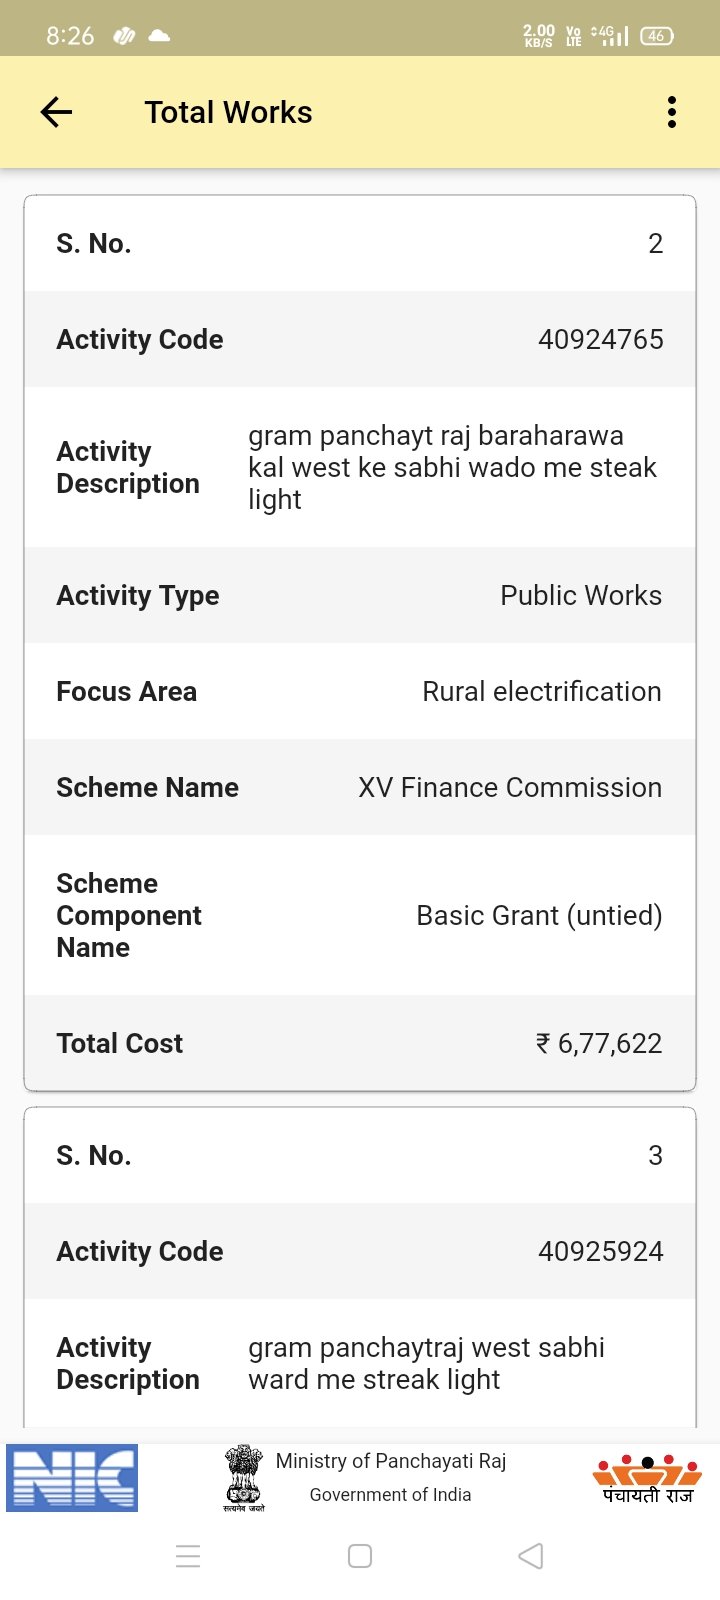Viewport: 720px width, 1600px height.
Task: Tap the Rural electrification focus area
Action: point(541,692)
